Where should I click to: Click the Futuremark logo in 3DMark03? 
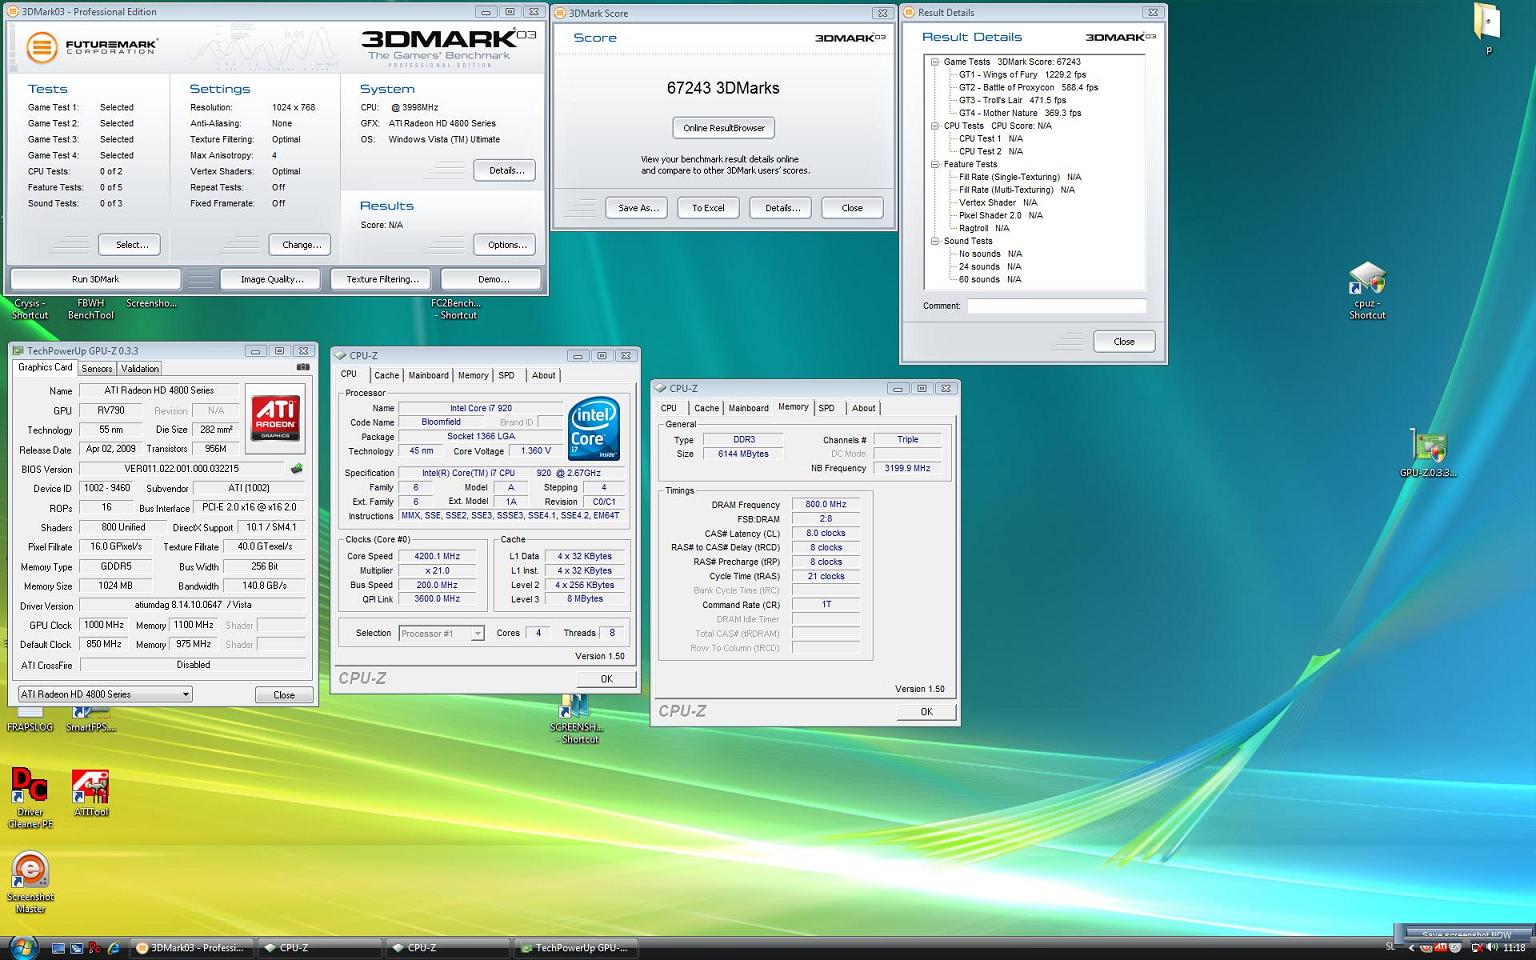tap(92, 46)
